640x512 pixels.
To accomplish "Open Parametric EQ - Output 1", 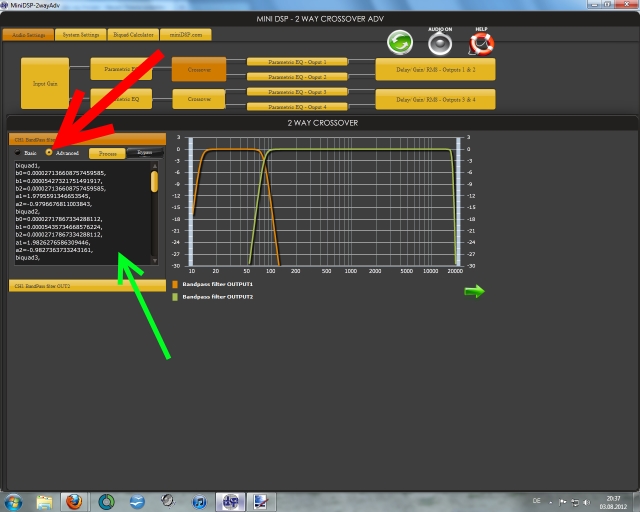I will click(297, 62).
